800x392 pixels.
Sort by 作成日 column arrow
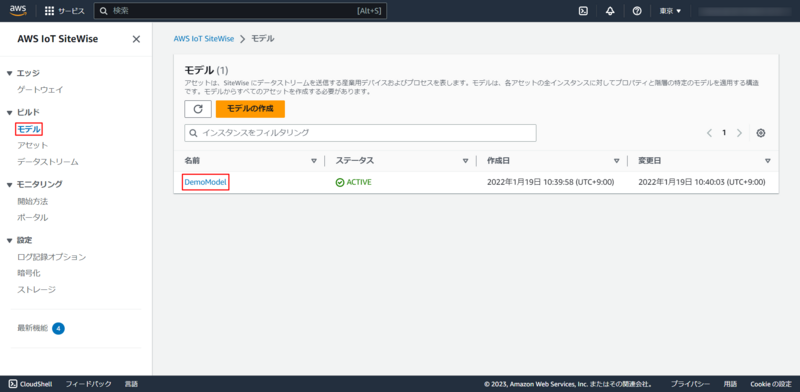click(x=616, y=161)
